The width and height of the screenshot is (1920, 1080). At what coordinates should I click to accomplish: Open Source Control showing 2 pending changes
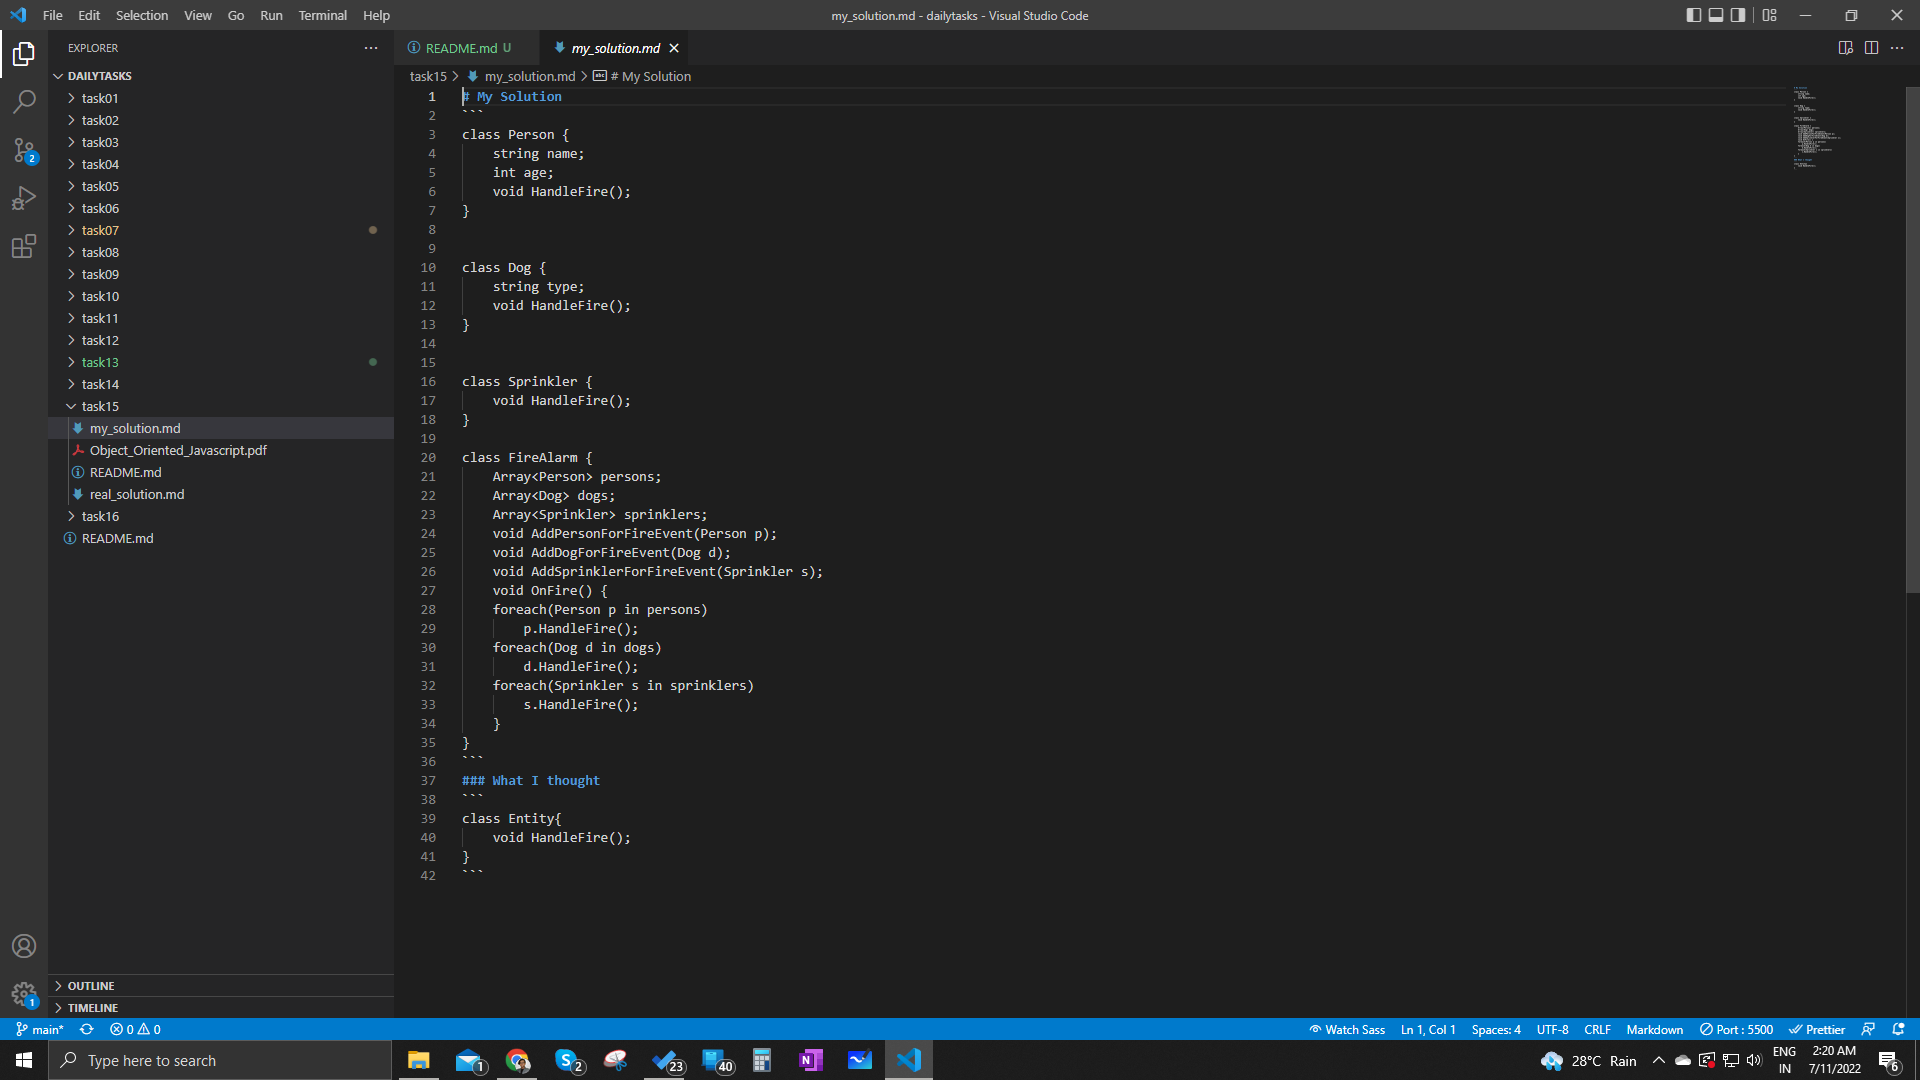click(24, 151)
